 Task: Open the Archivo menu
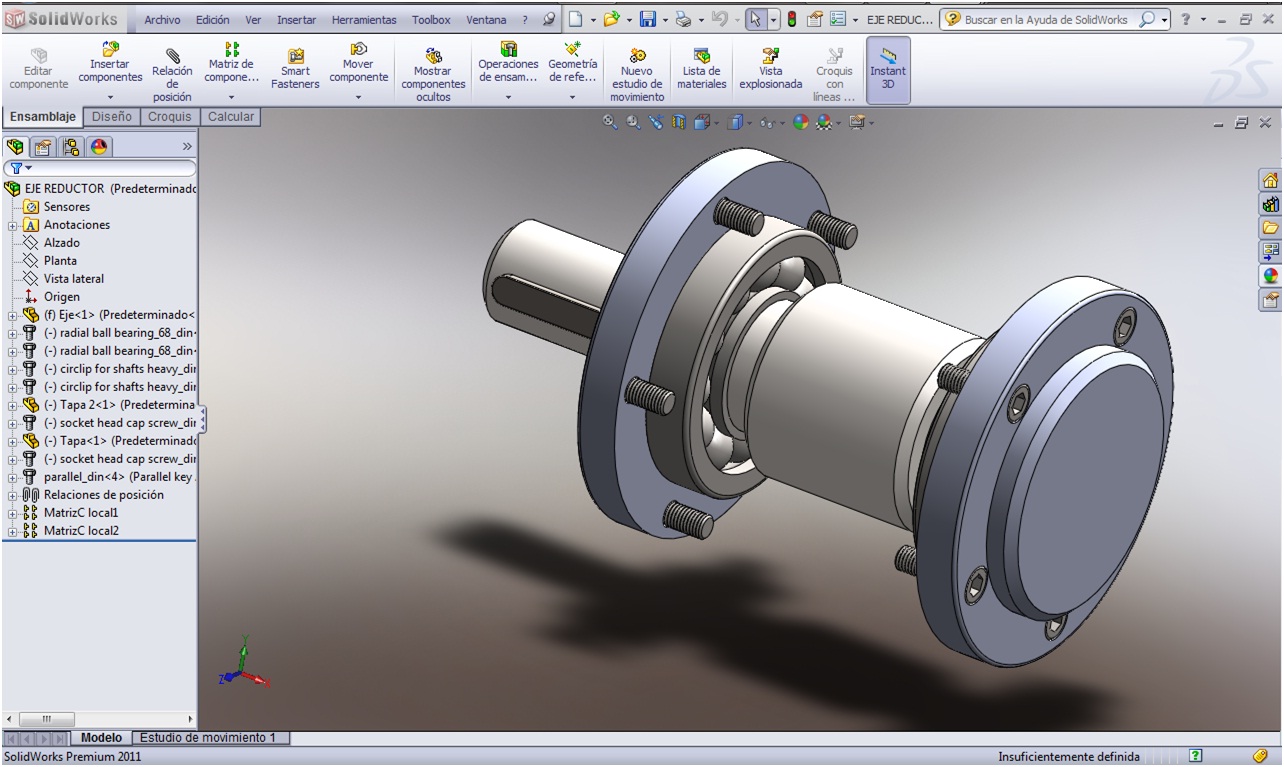coord(162,20)
